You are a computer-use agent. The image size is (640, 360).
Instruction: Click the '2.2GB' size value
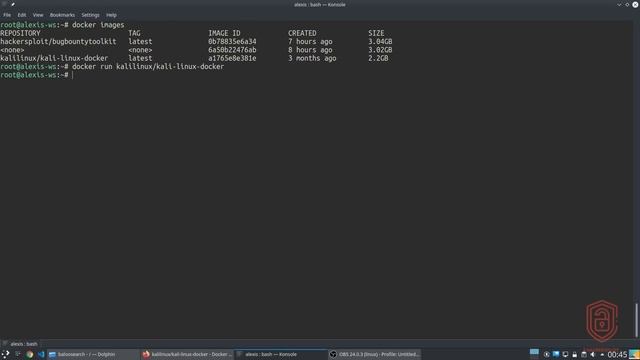coord(378,58)
